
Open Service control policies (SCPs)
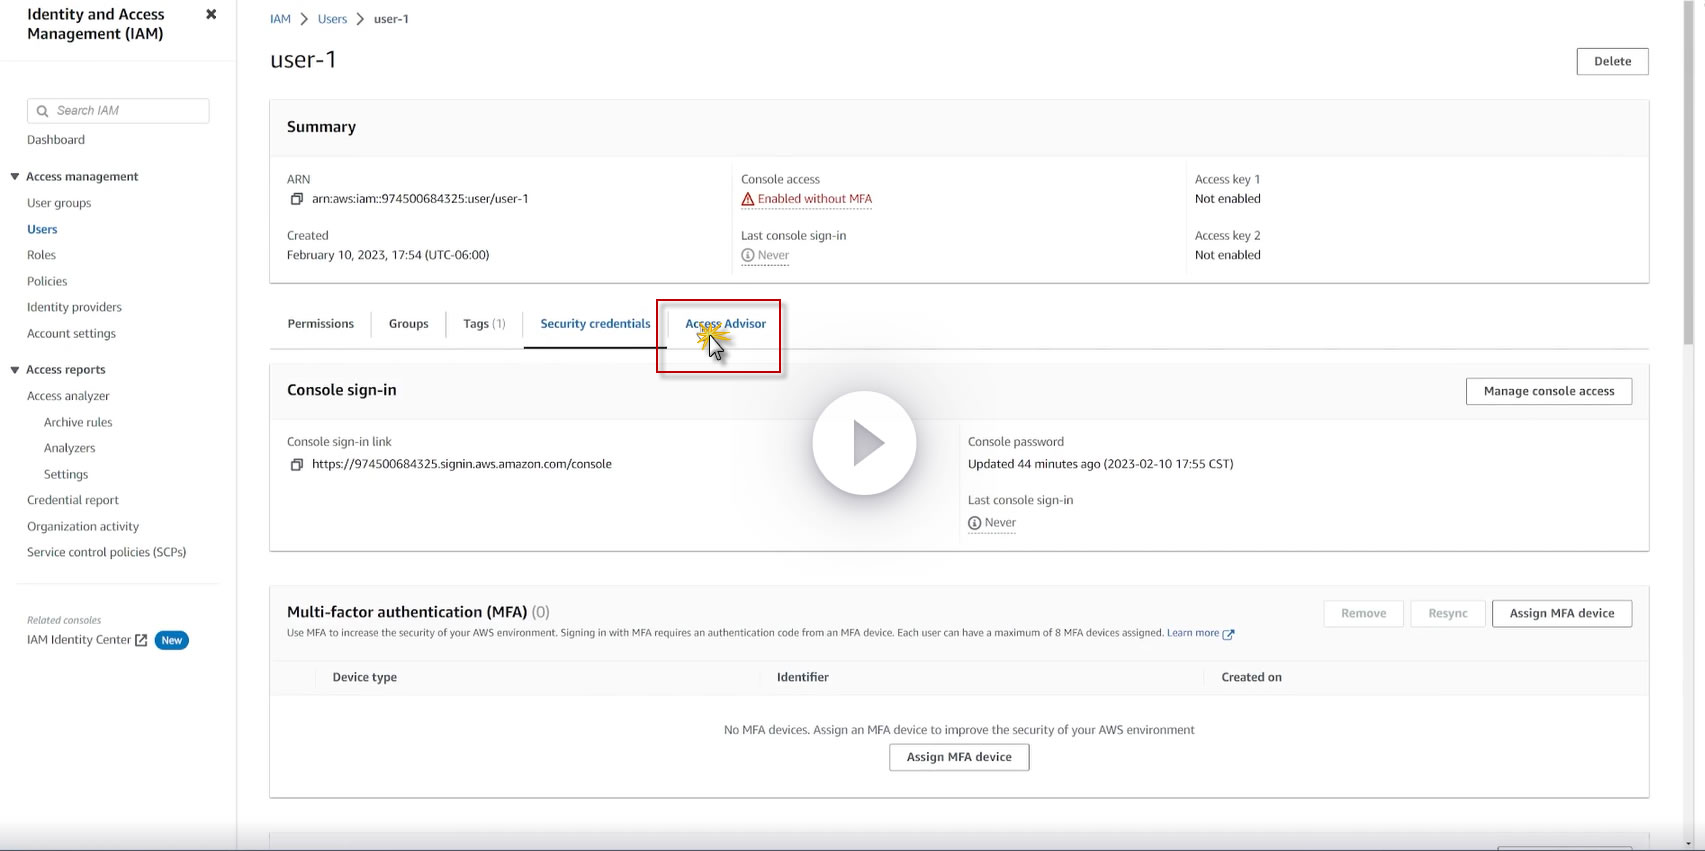107,552
